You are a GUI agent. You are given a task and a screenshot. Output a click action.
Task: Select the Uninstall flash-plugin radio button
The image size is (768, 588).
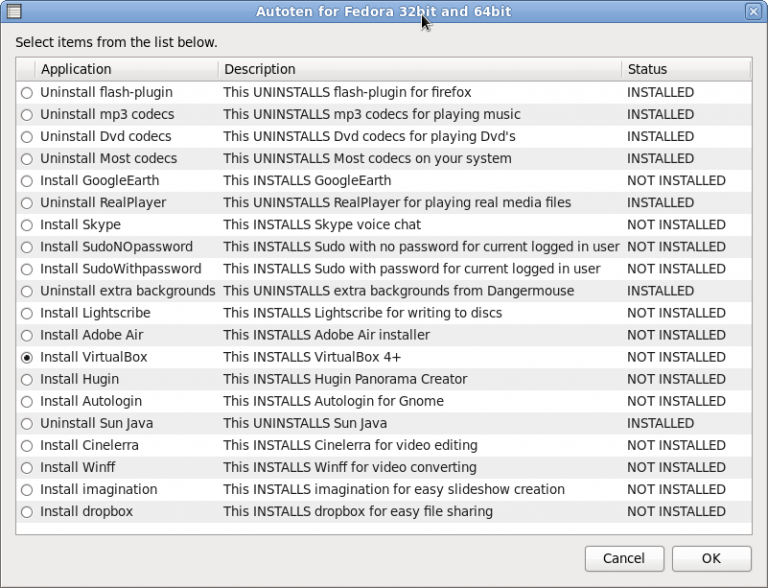point(27,93)
